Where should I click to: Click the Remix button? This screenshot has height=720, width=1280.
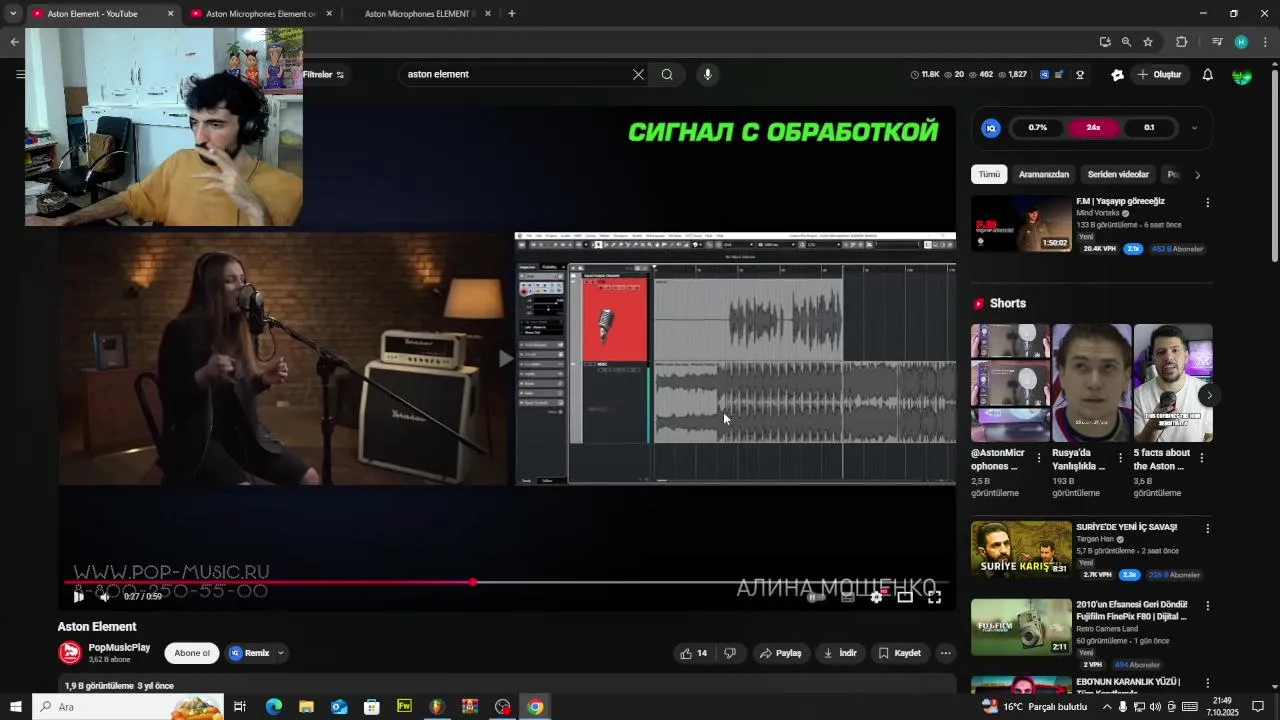(249, 653)
